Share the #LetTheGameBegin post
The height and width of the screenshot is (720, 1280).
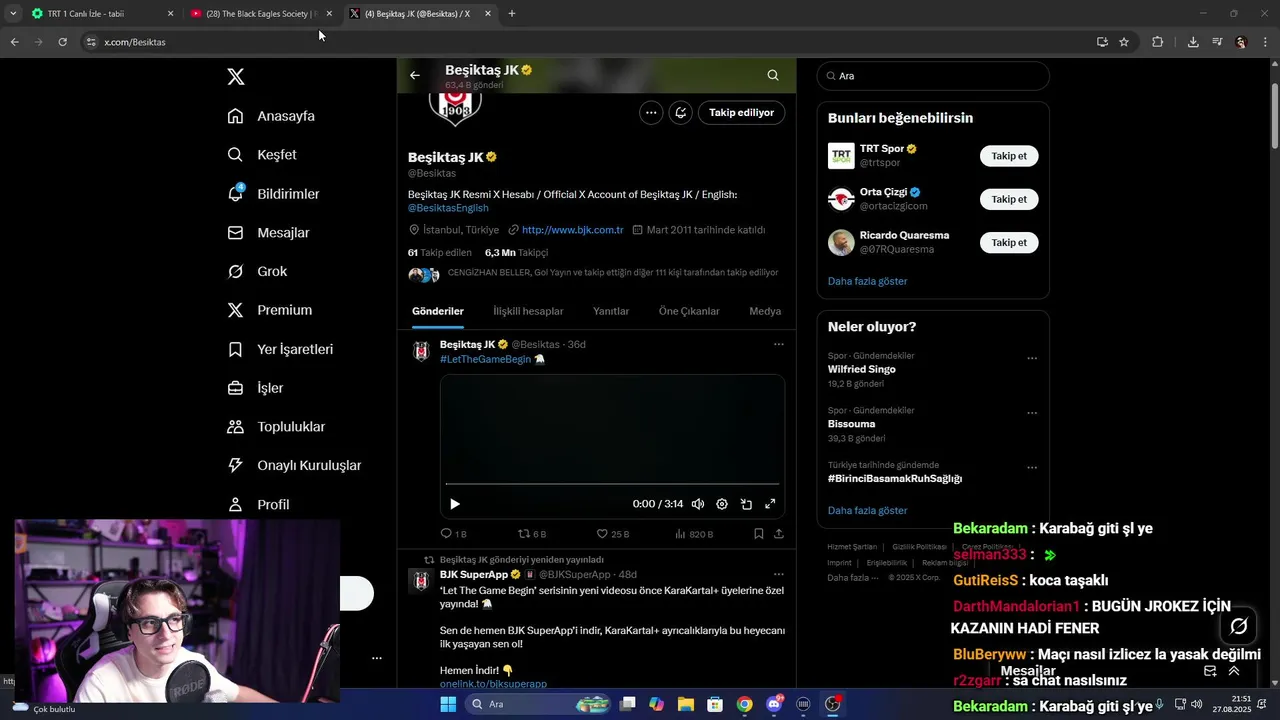click(x=779, y=534)
